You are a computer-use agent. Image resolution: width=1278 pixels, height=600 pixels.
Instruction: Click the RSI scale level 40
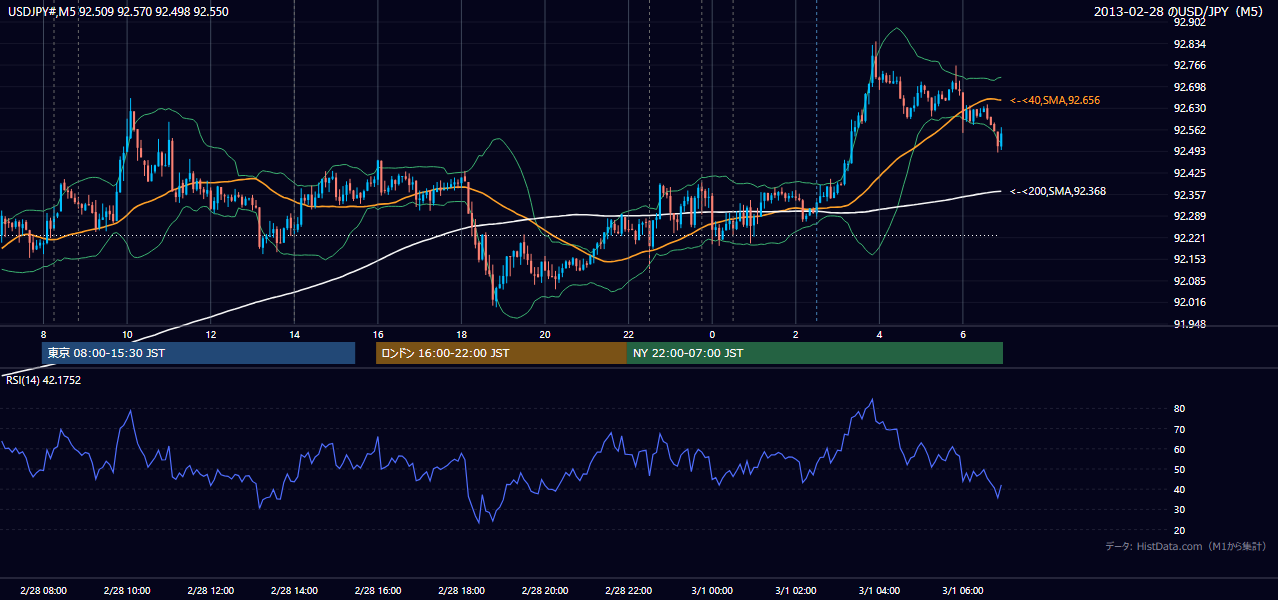pyautogui.click(x=1180, y=489)
